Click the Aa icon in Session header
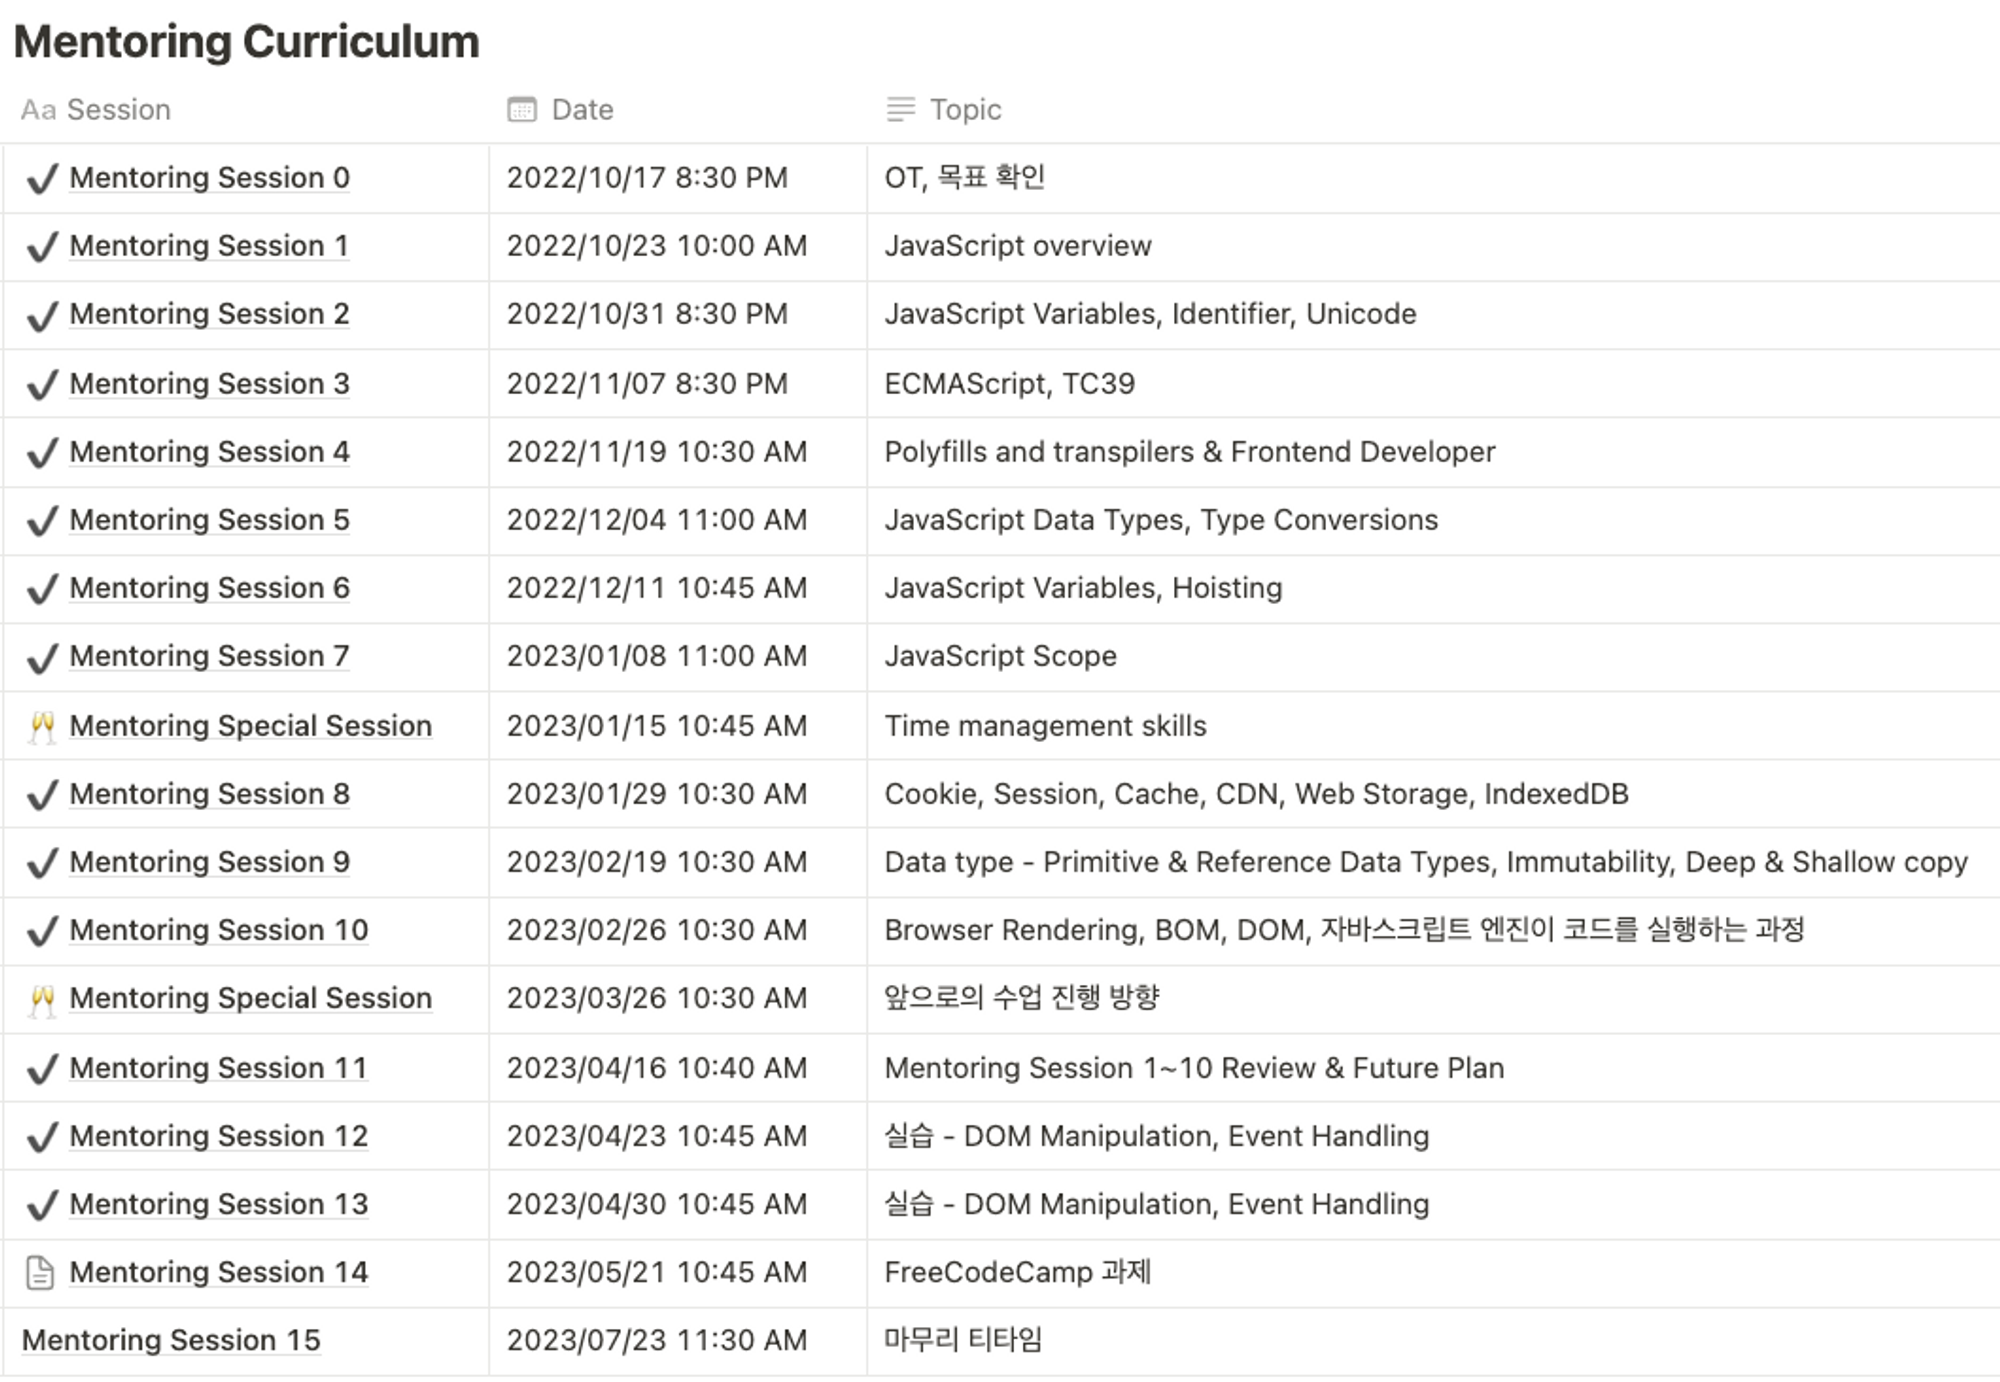 click(38, 109)
